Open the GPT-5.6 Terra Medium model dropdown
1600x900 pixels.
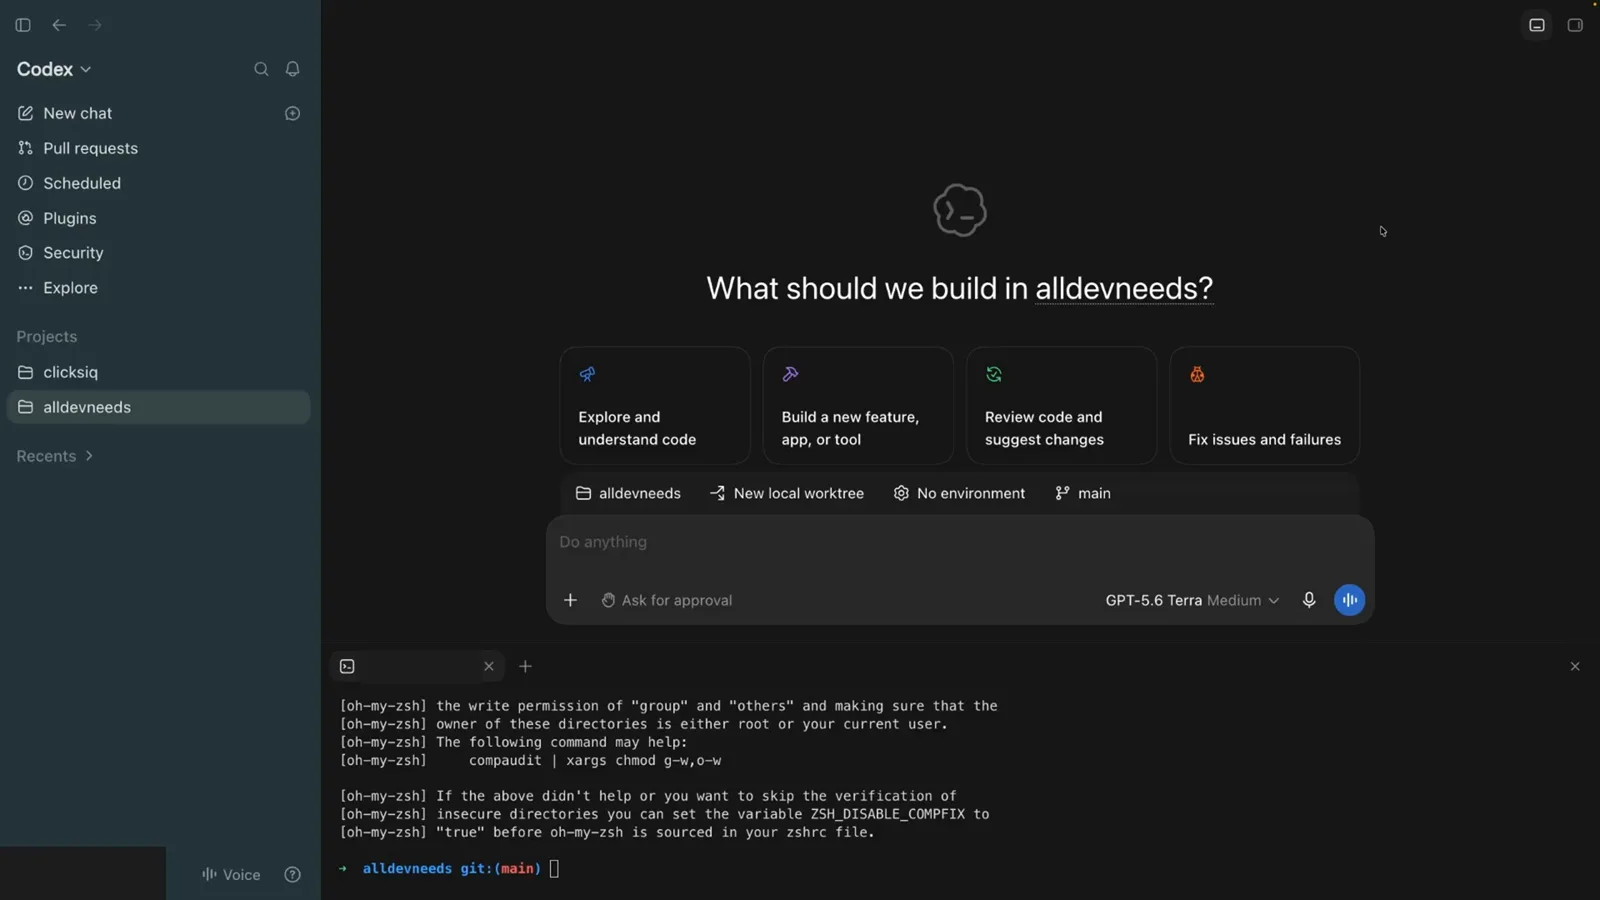1192,600
